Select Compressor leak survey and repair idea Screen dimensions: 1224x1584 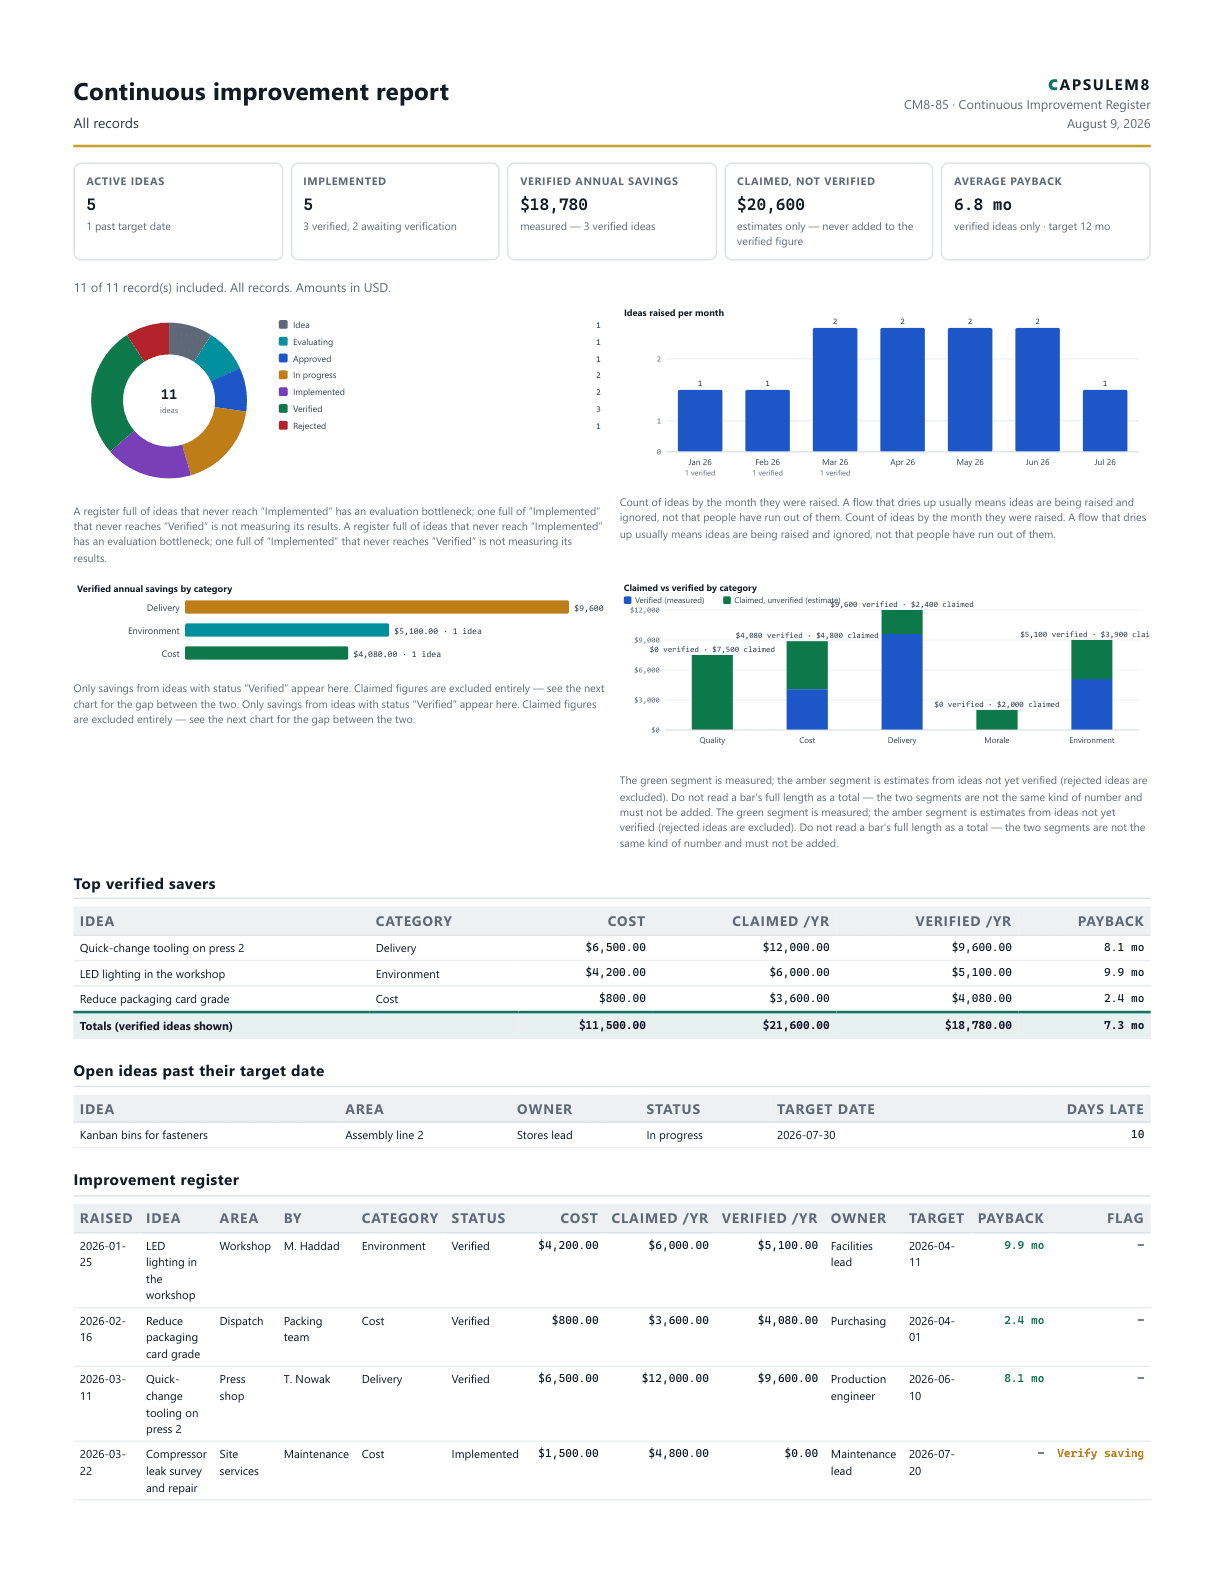point(176,1471)
